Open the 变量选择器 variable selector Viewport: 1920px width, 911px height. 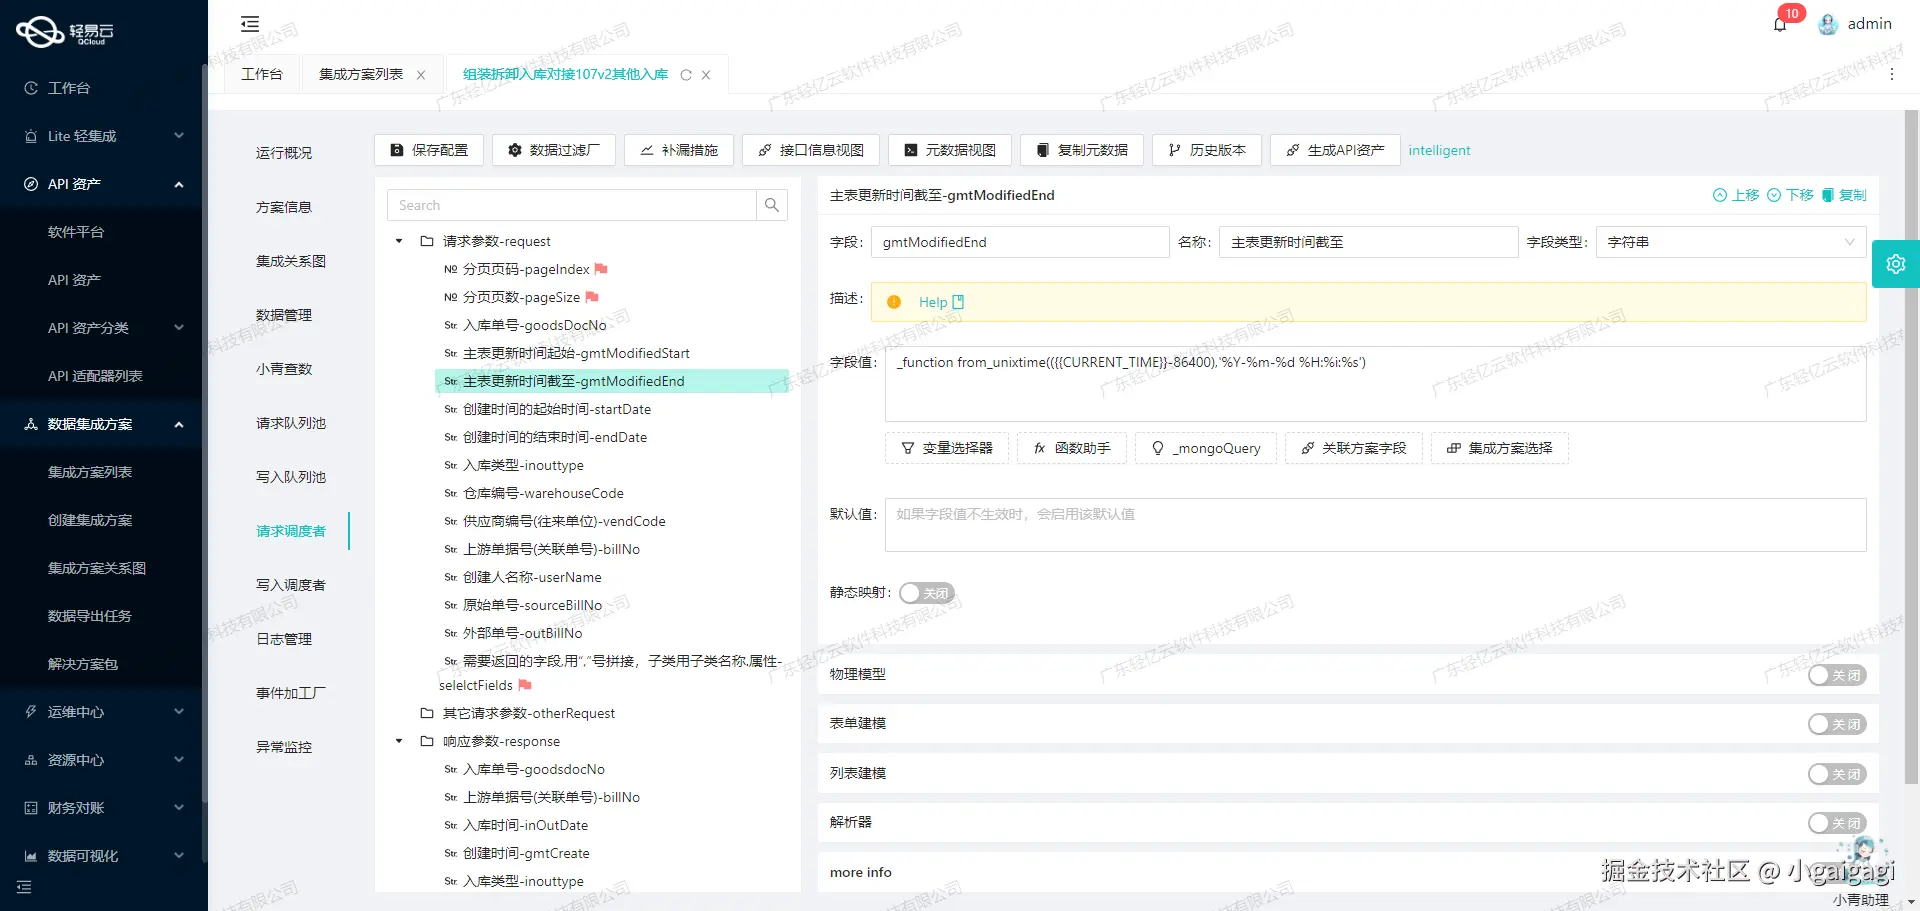pyautogui.click(x=946, y=448)
